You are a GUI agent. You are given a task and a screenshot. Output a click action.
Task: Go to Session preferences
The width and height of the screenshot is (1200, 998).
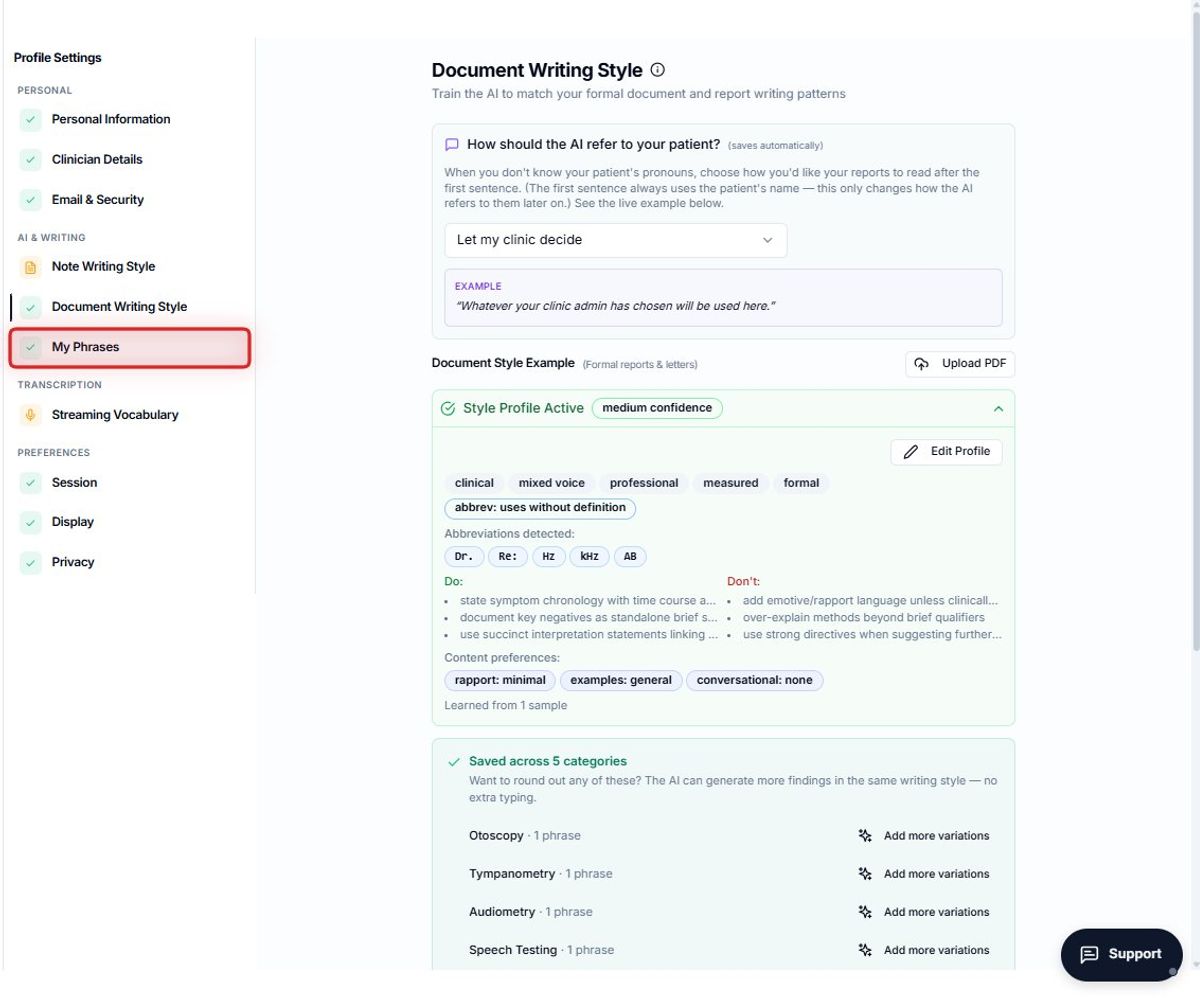coord(129,482)
